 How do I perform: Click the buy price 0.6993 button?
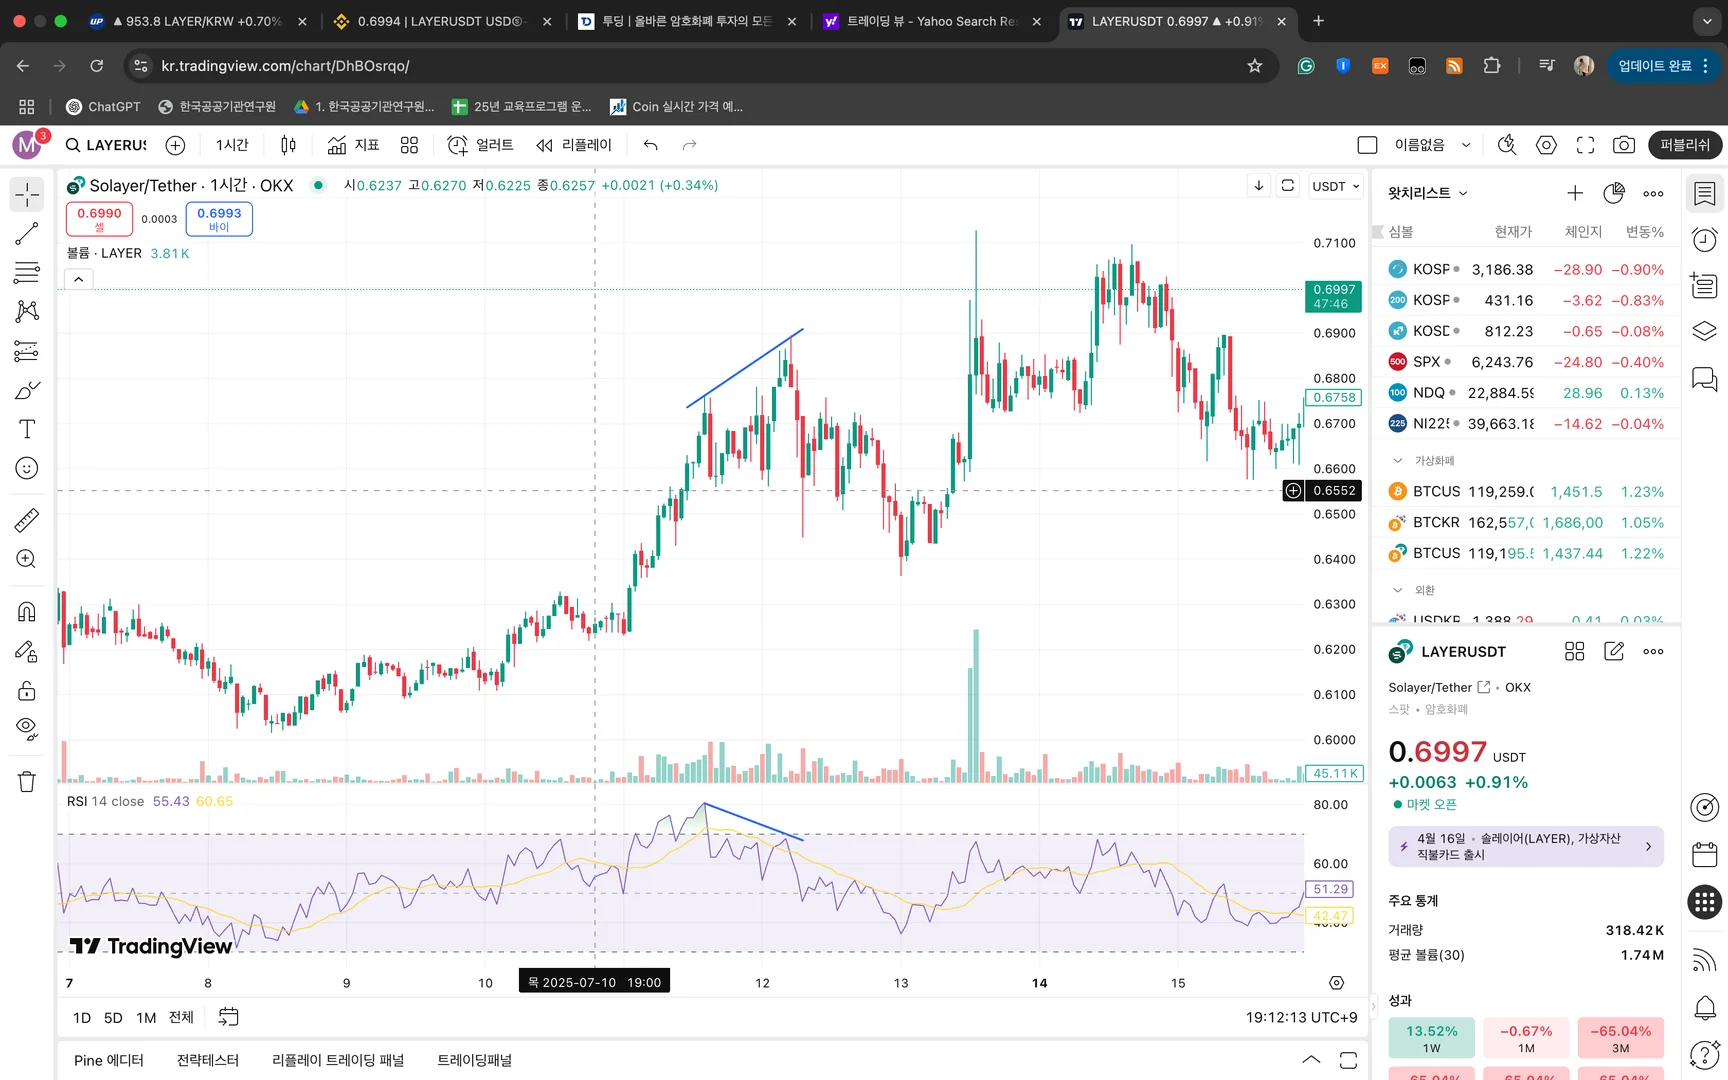point(219,219)
